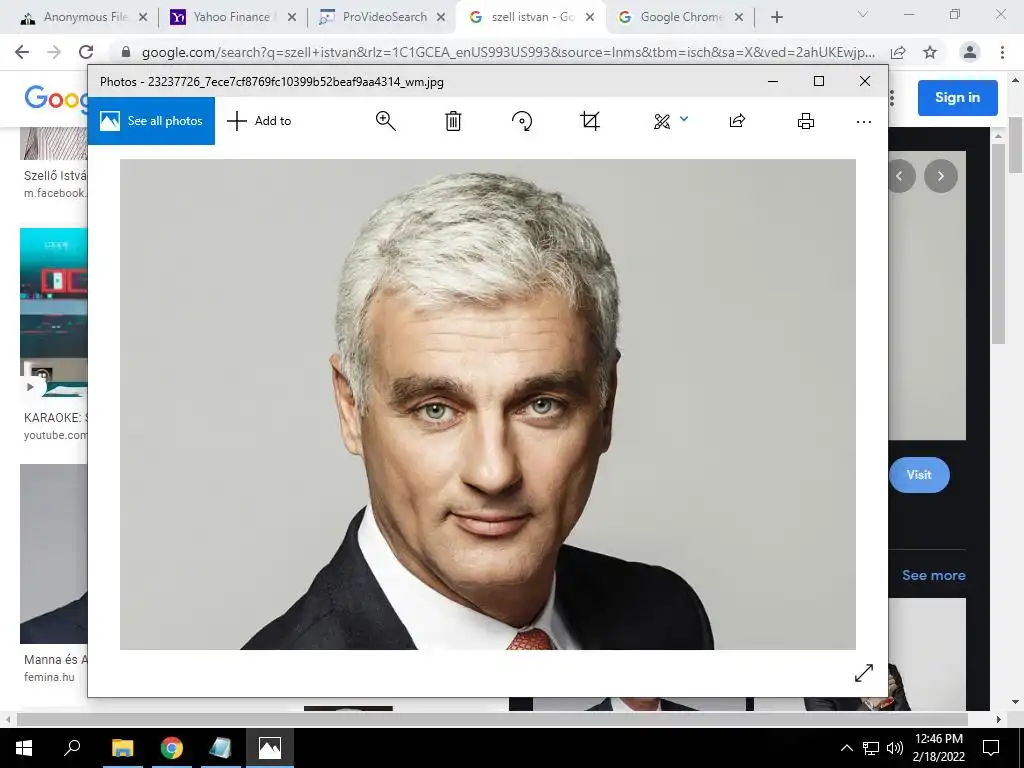Select the Photos app on the taskbar
The width and height of the screenshot is (1024, 768).
[x=270, y=748]
